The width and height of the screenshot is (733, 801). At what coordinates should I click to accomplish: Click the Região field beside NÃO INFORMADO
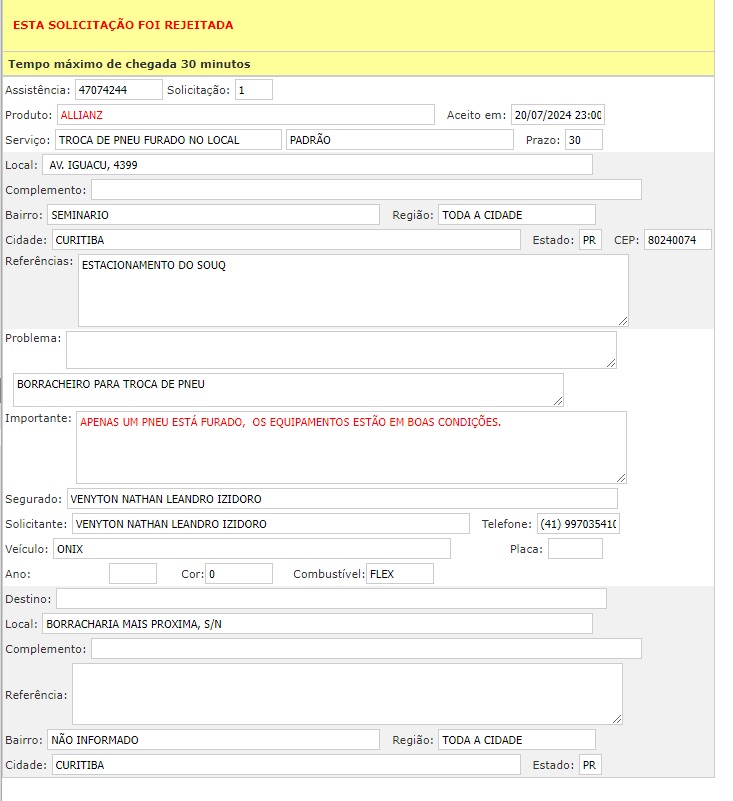point(516,740)
